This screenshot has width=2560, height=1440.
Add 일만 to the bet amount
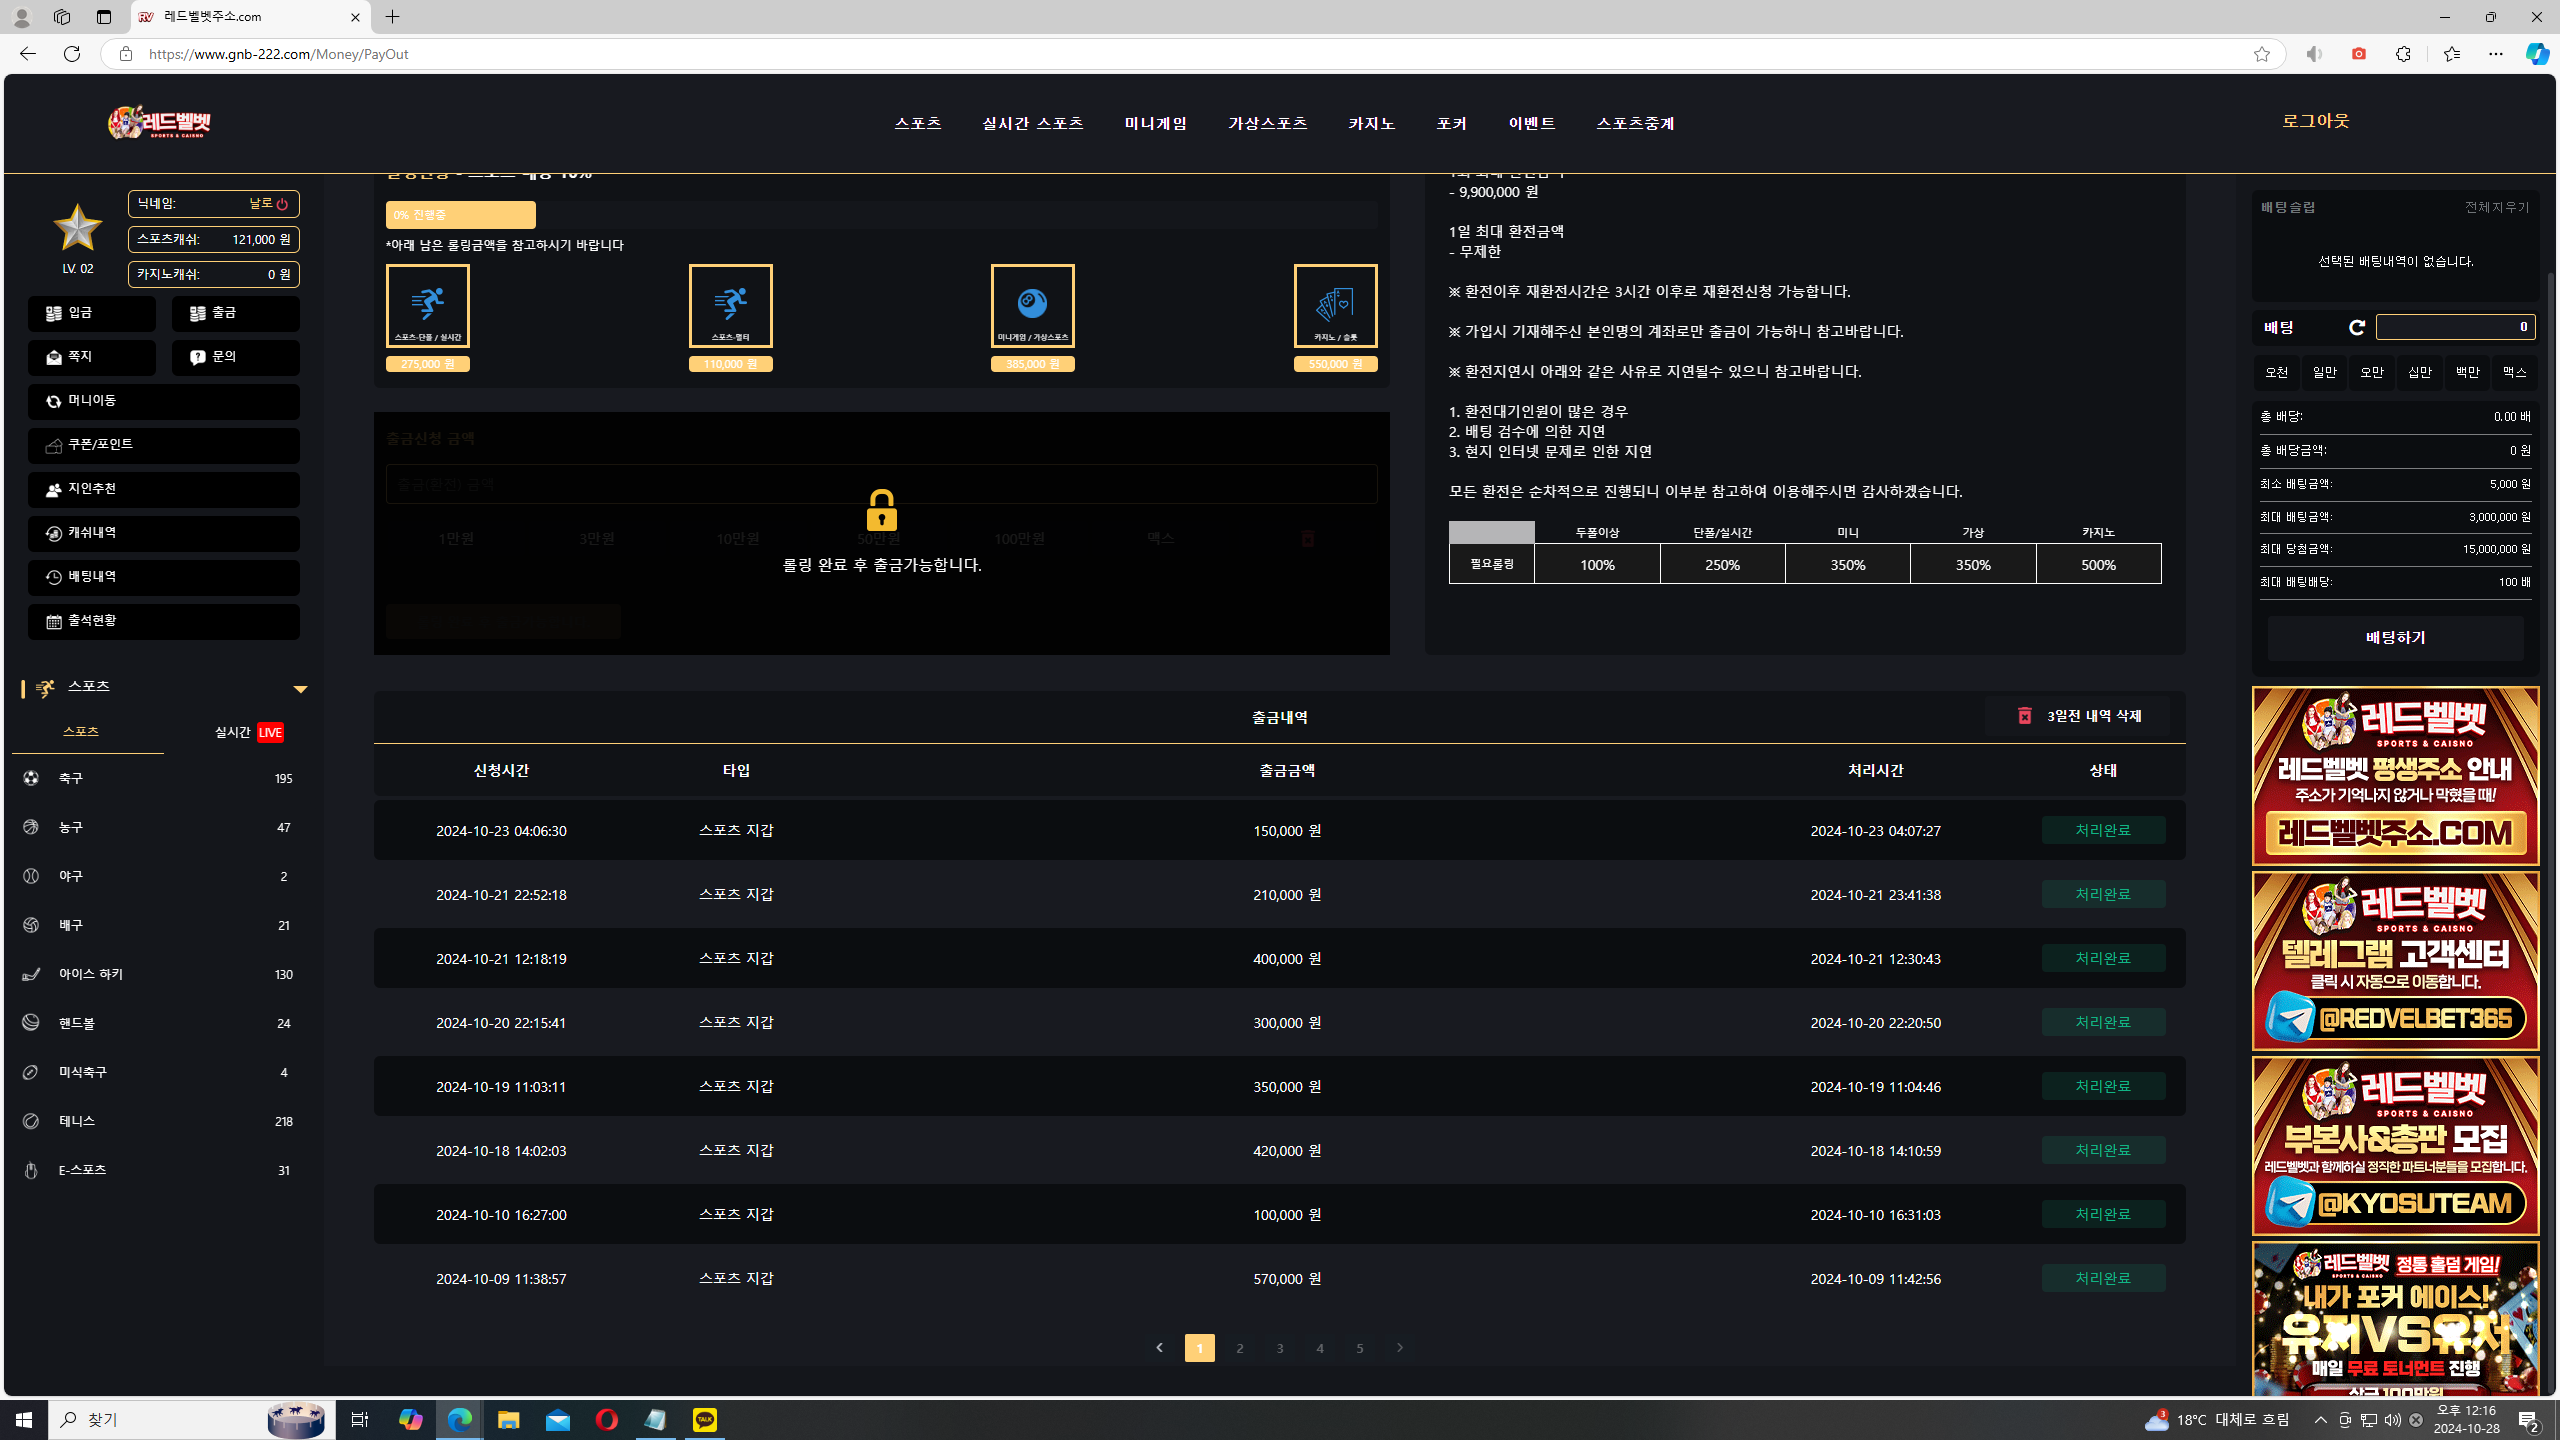click(2325, 373)
